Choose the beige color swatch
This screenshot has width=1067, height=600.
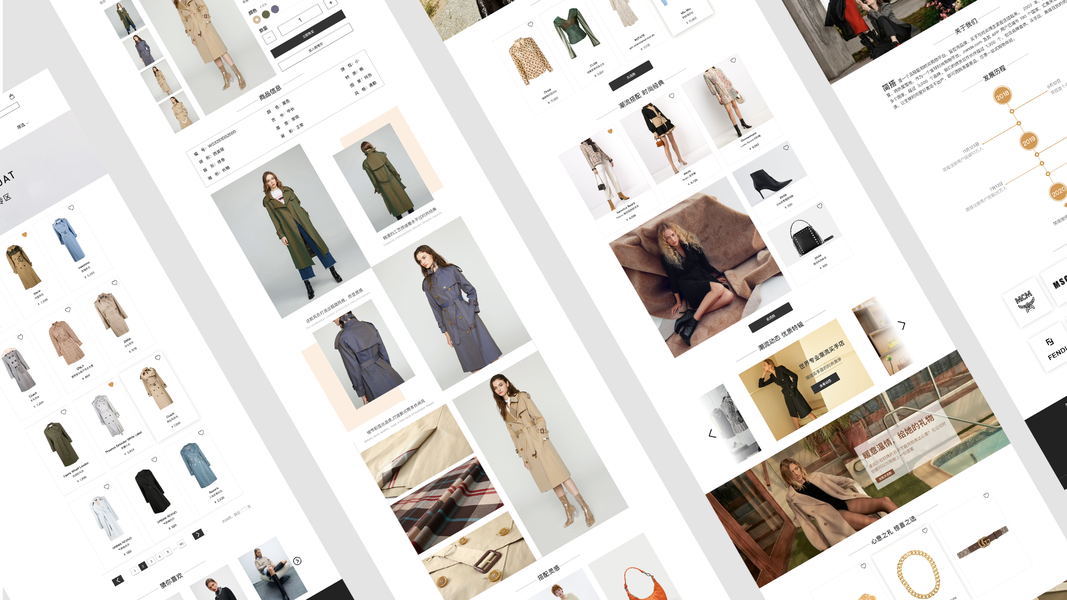[257, 20]
